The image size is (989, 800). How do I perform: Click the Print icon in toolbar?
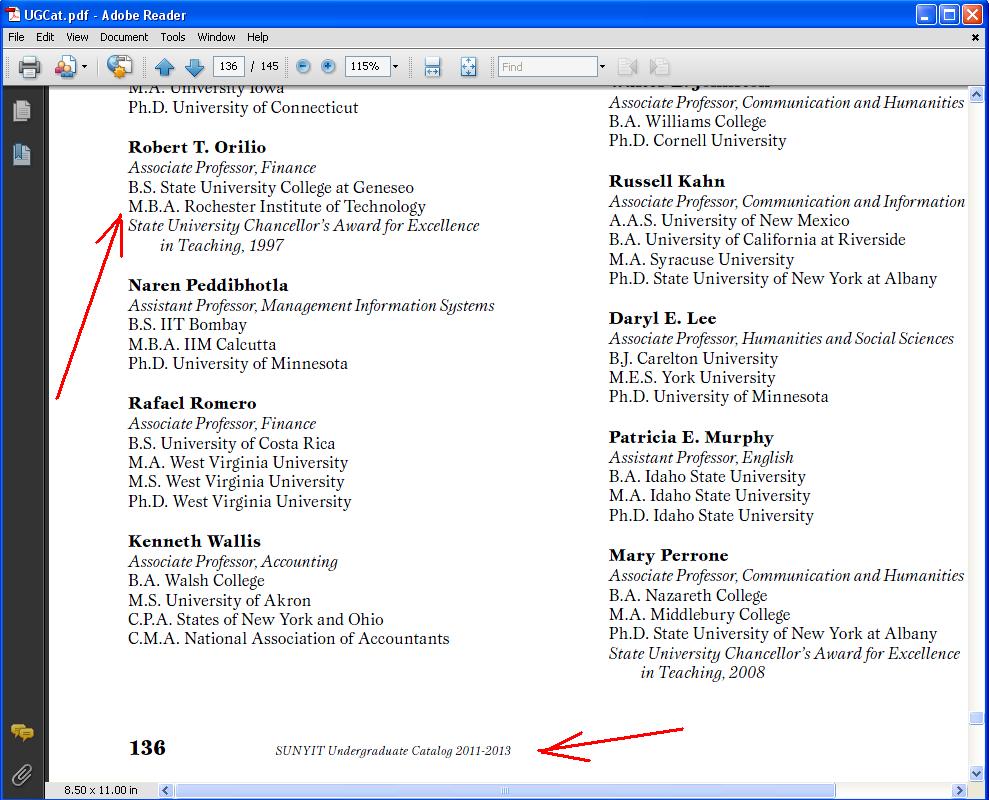[x=29, y=67]
